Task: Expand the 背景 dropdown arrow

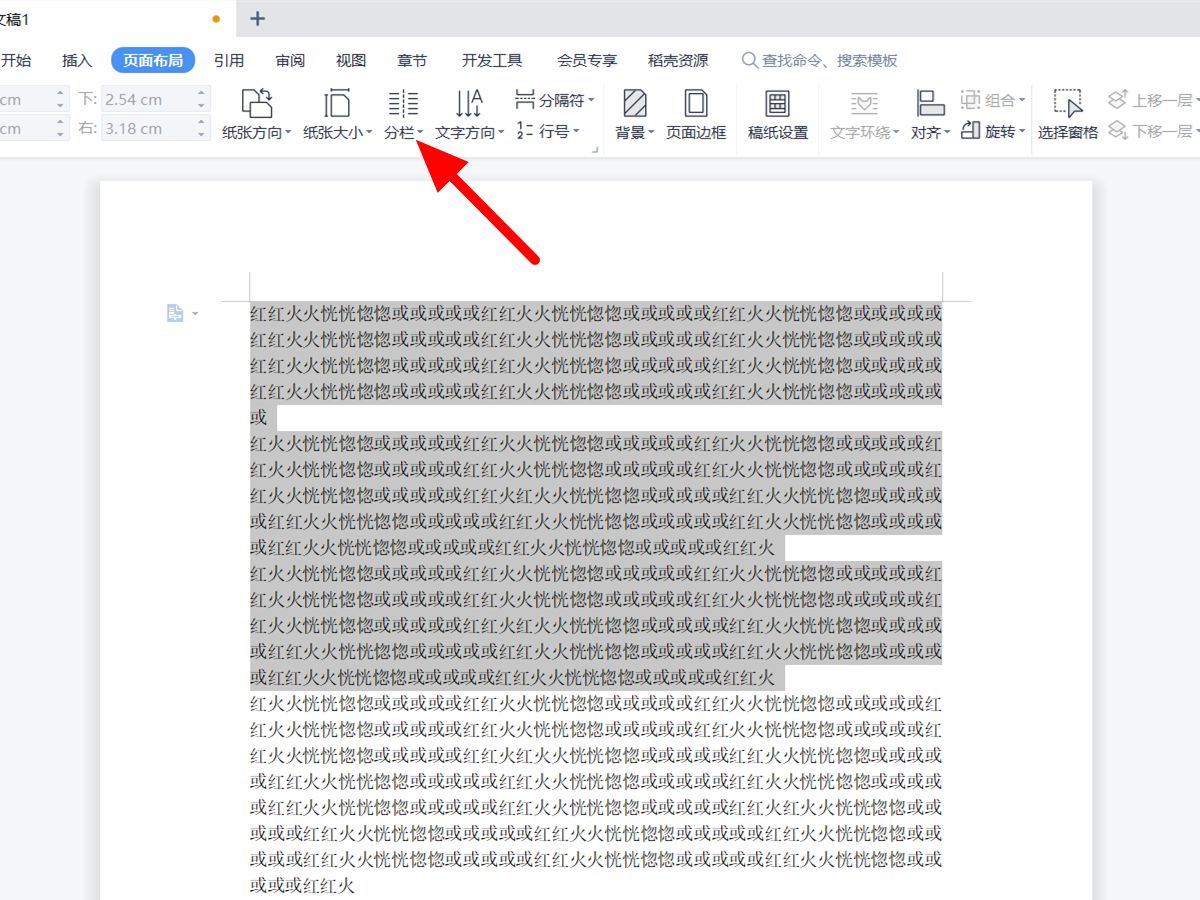Action: pyautogui.click(x=651, y=133)
